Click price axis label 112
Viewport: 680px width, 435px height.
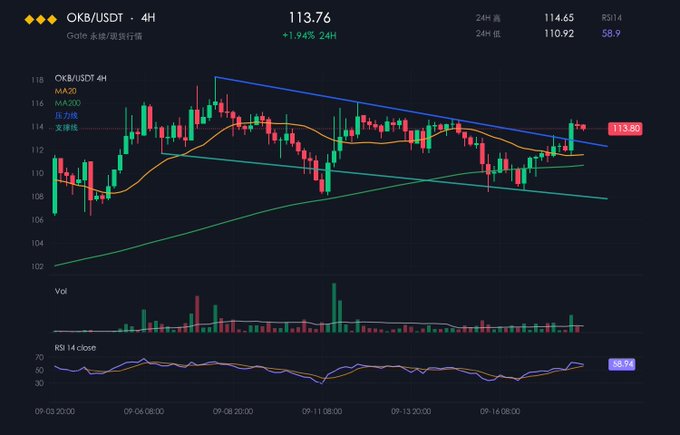pos(37,150)
